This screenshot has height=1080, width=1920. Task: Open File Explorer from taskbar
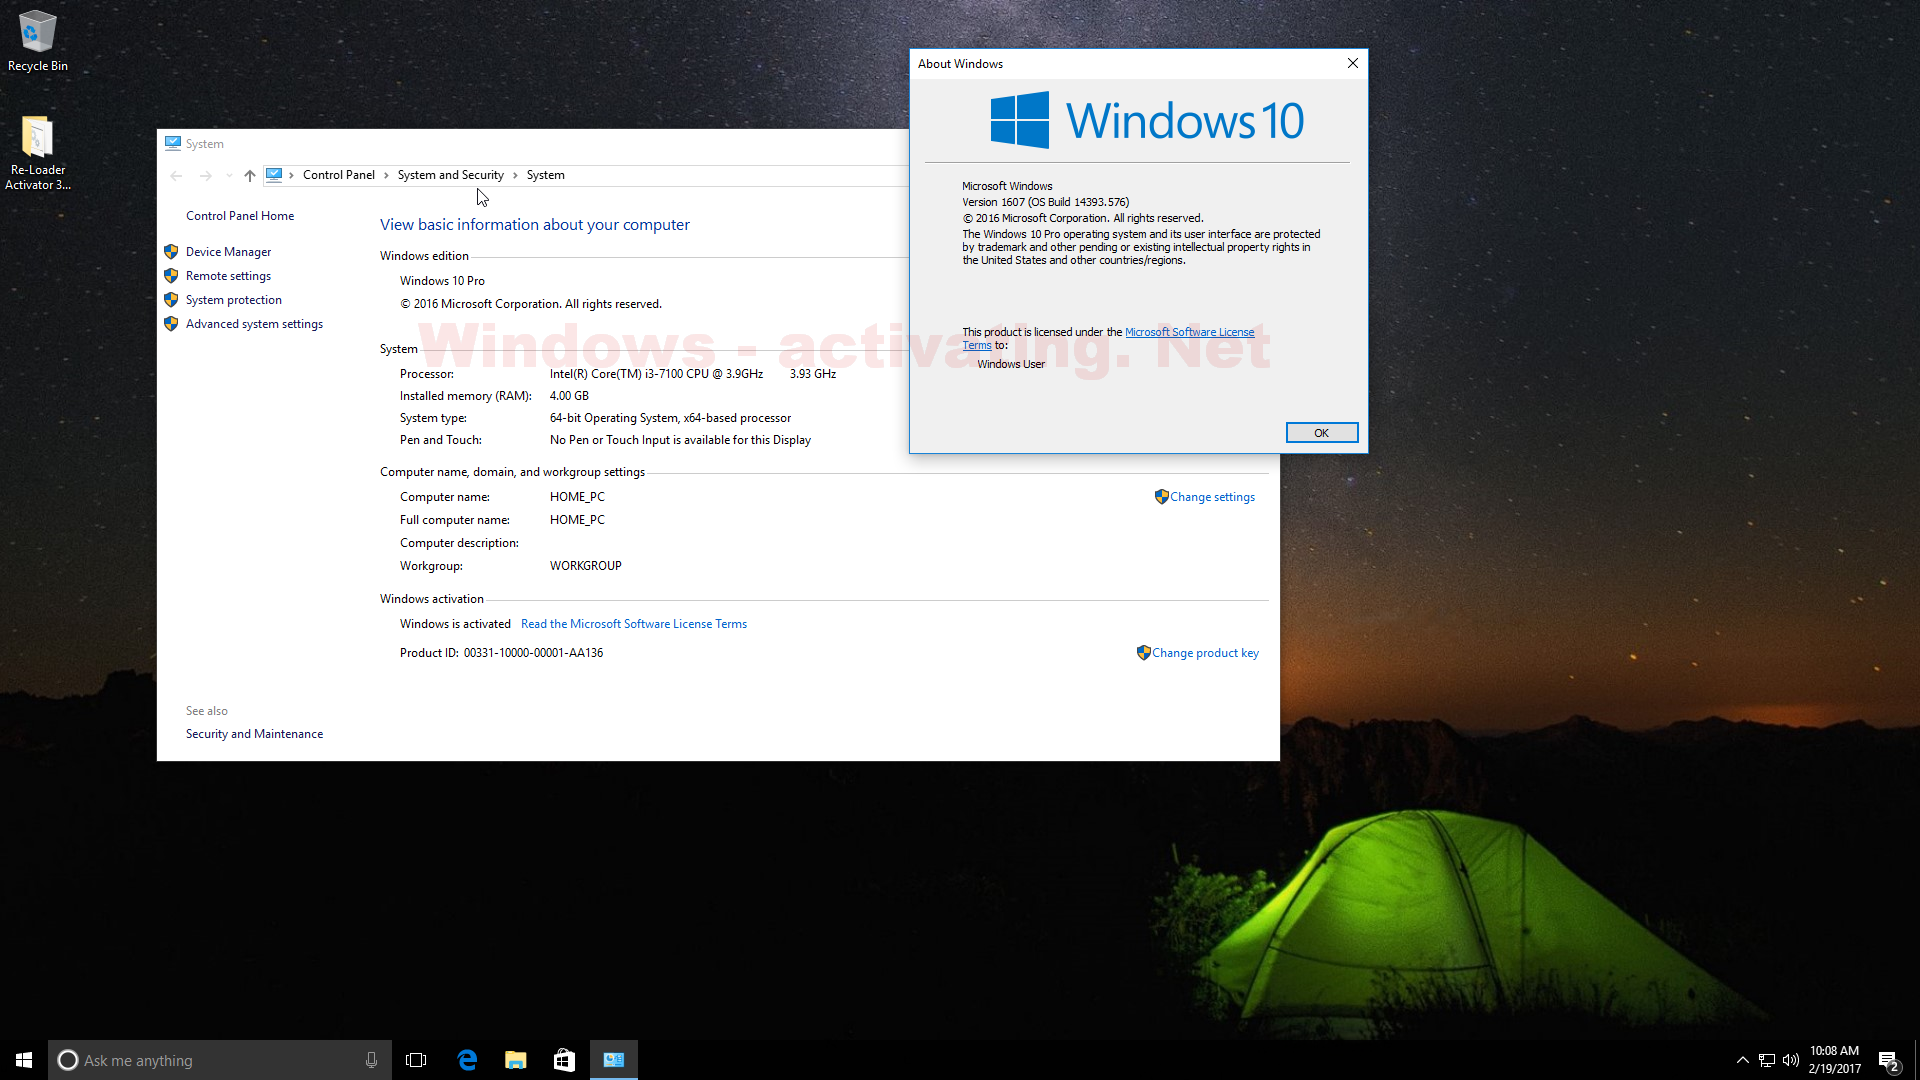click(x=516, y=1059)
